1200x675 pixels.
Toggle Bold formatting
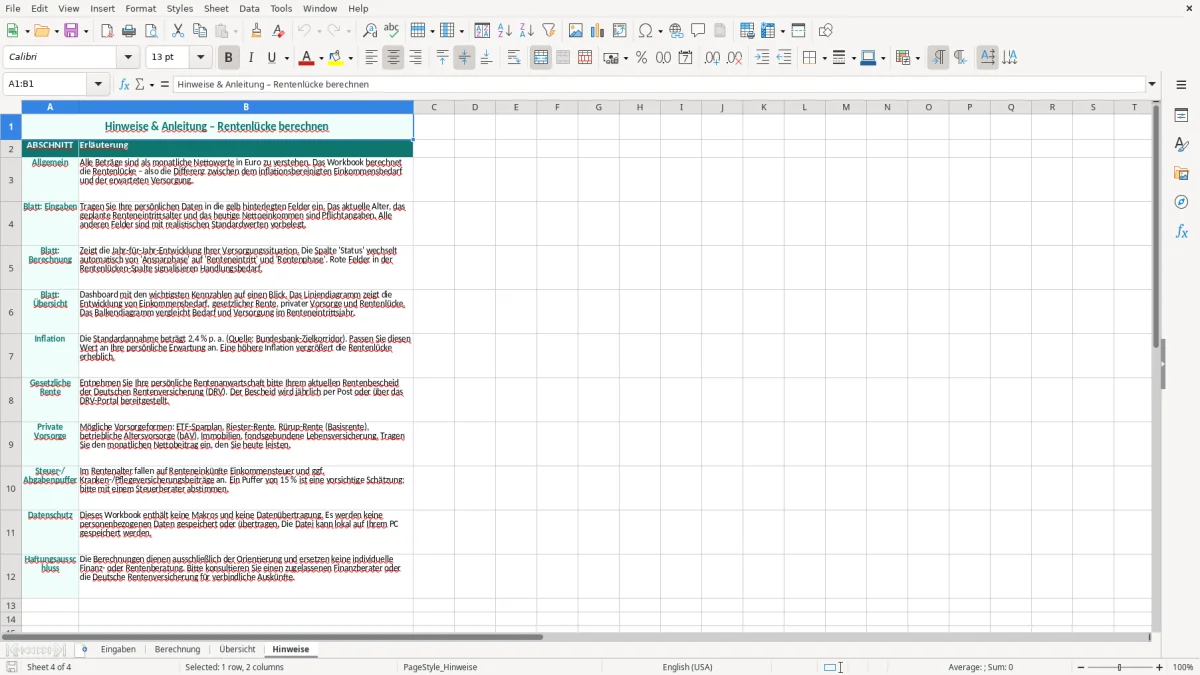pyautogui.click(x=228, y=58)
